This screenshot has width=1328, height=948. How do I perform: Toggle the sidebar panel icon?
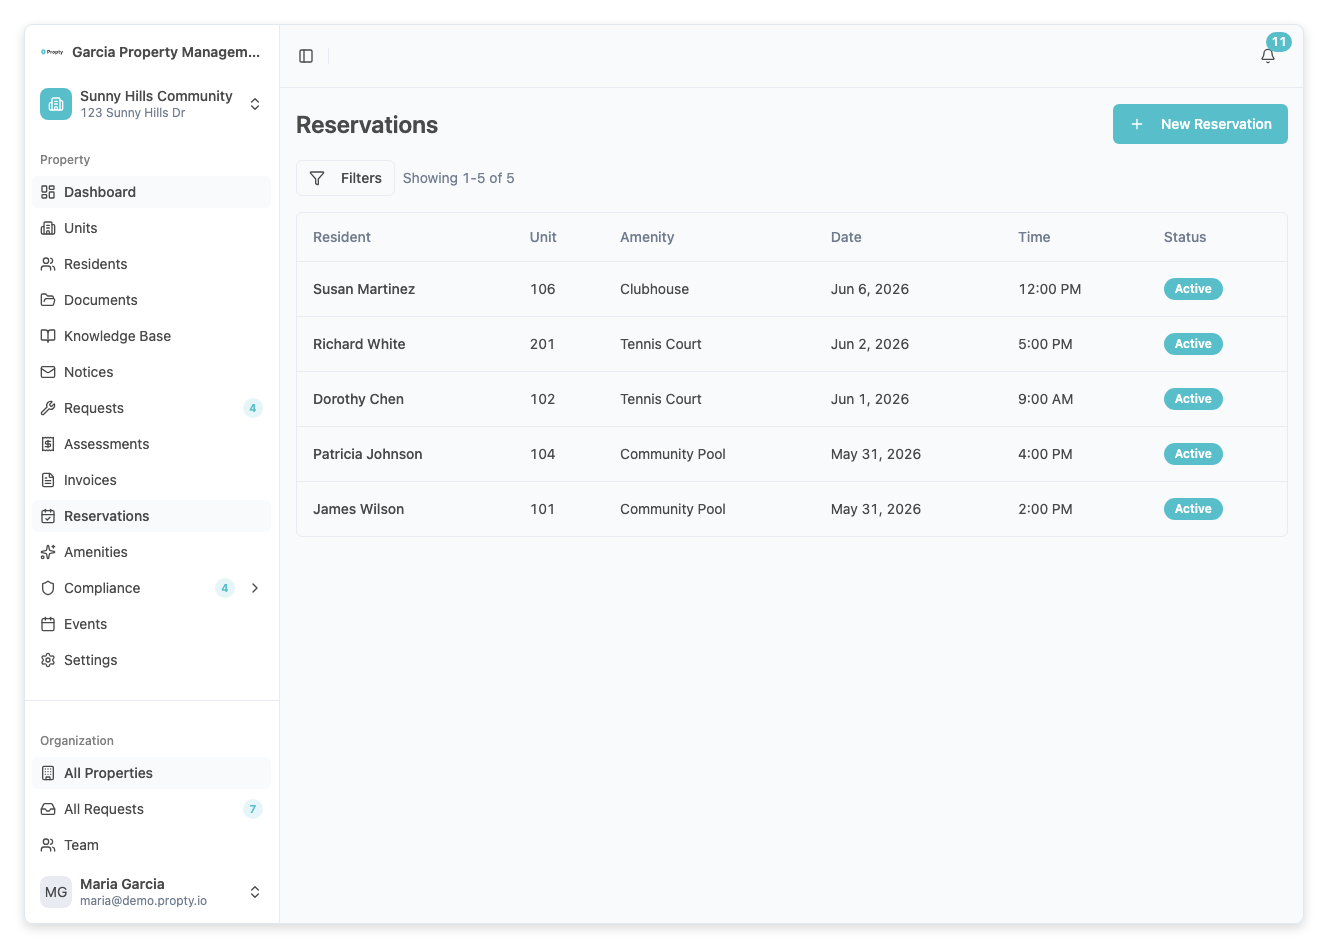point(306,56)
